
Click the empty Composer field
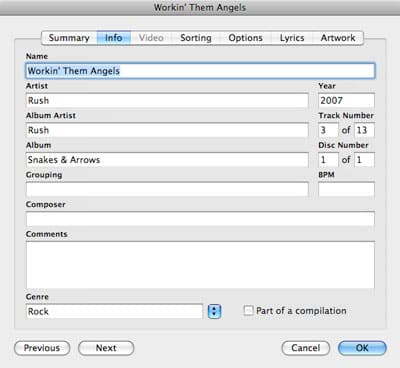tap(200, 219)
